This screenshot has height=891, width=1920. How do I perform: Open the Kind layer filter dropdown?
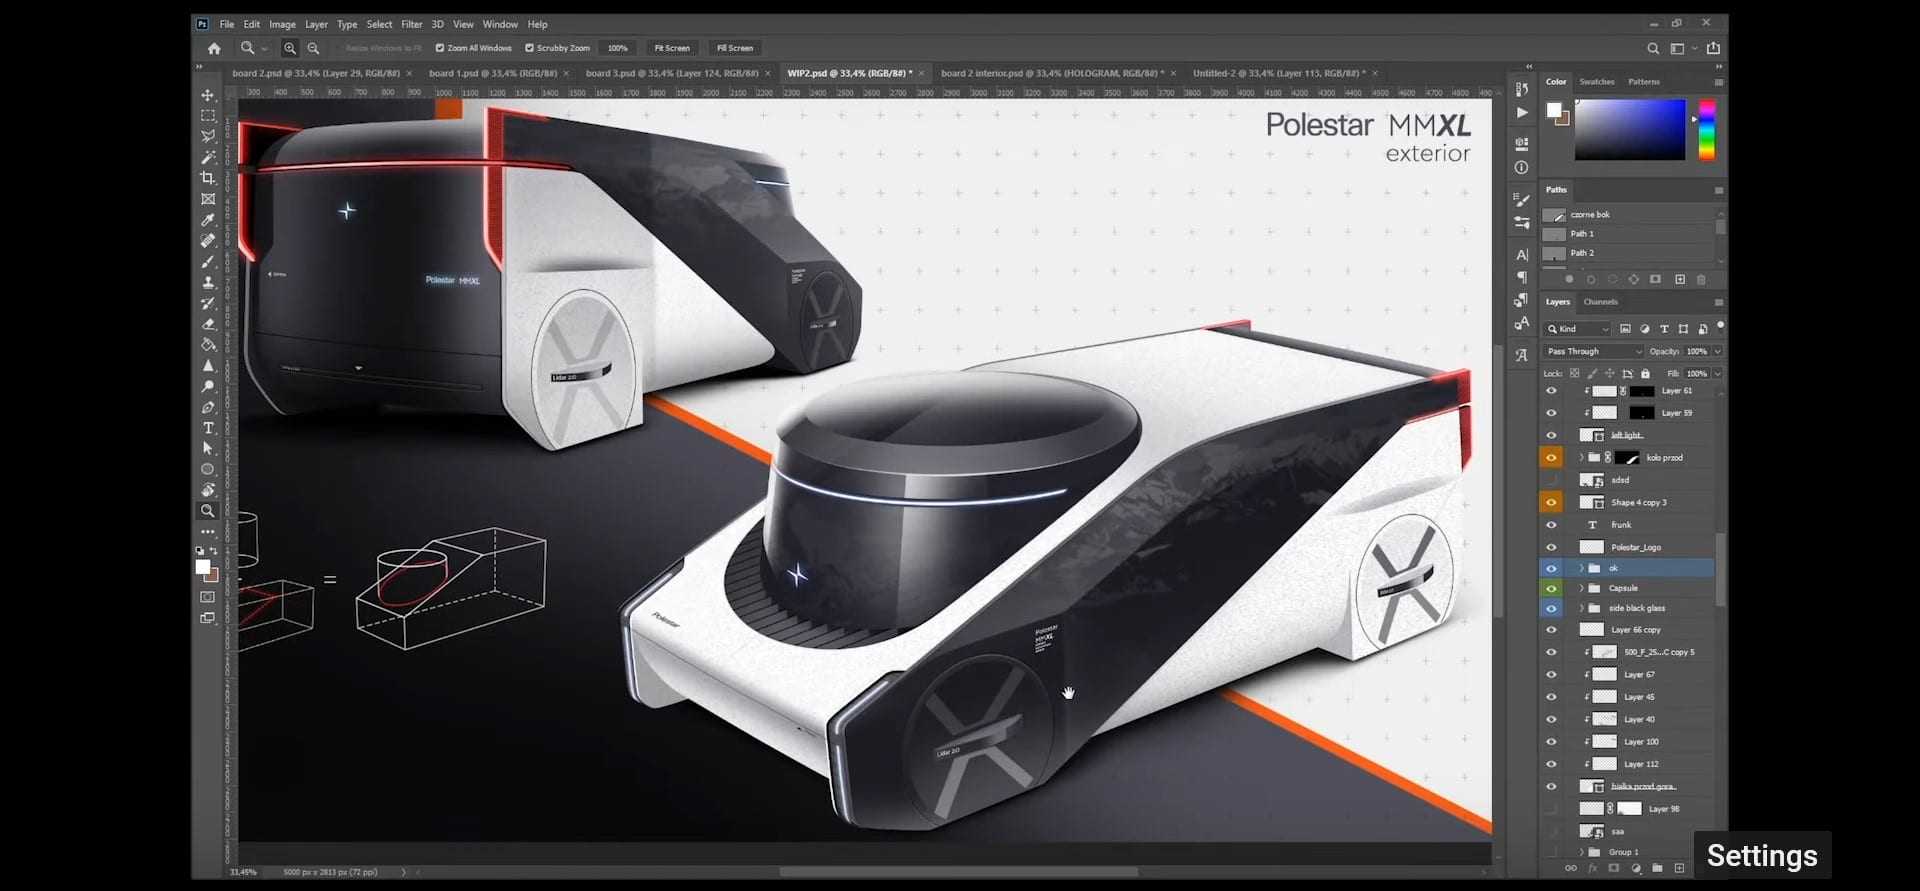(1578, 329)
